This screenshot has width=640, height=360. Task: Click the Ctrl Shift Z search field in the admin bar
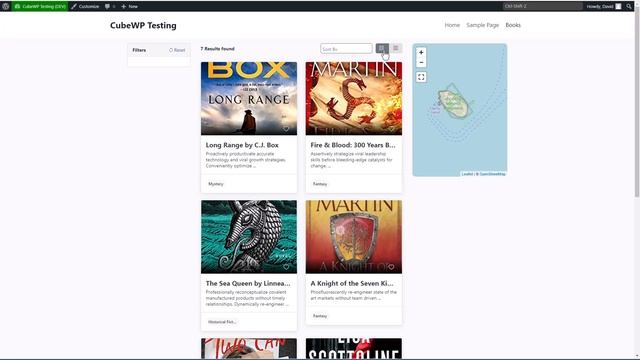click(x=542, y=6)
